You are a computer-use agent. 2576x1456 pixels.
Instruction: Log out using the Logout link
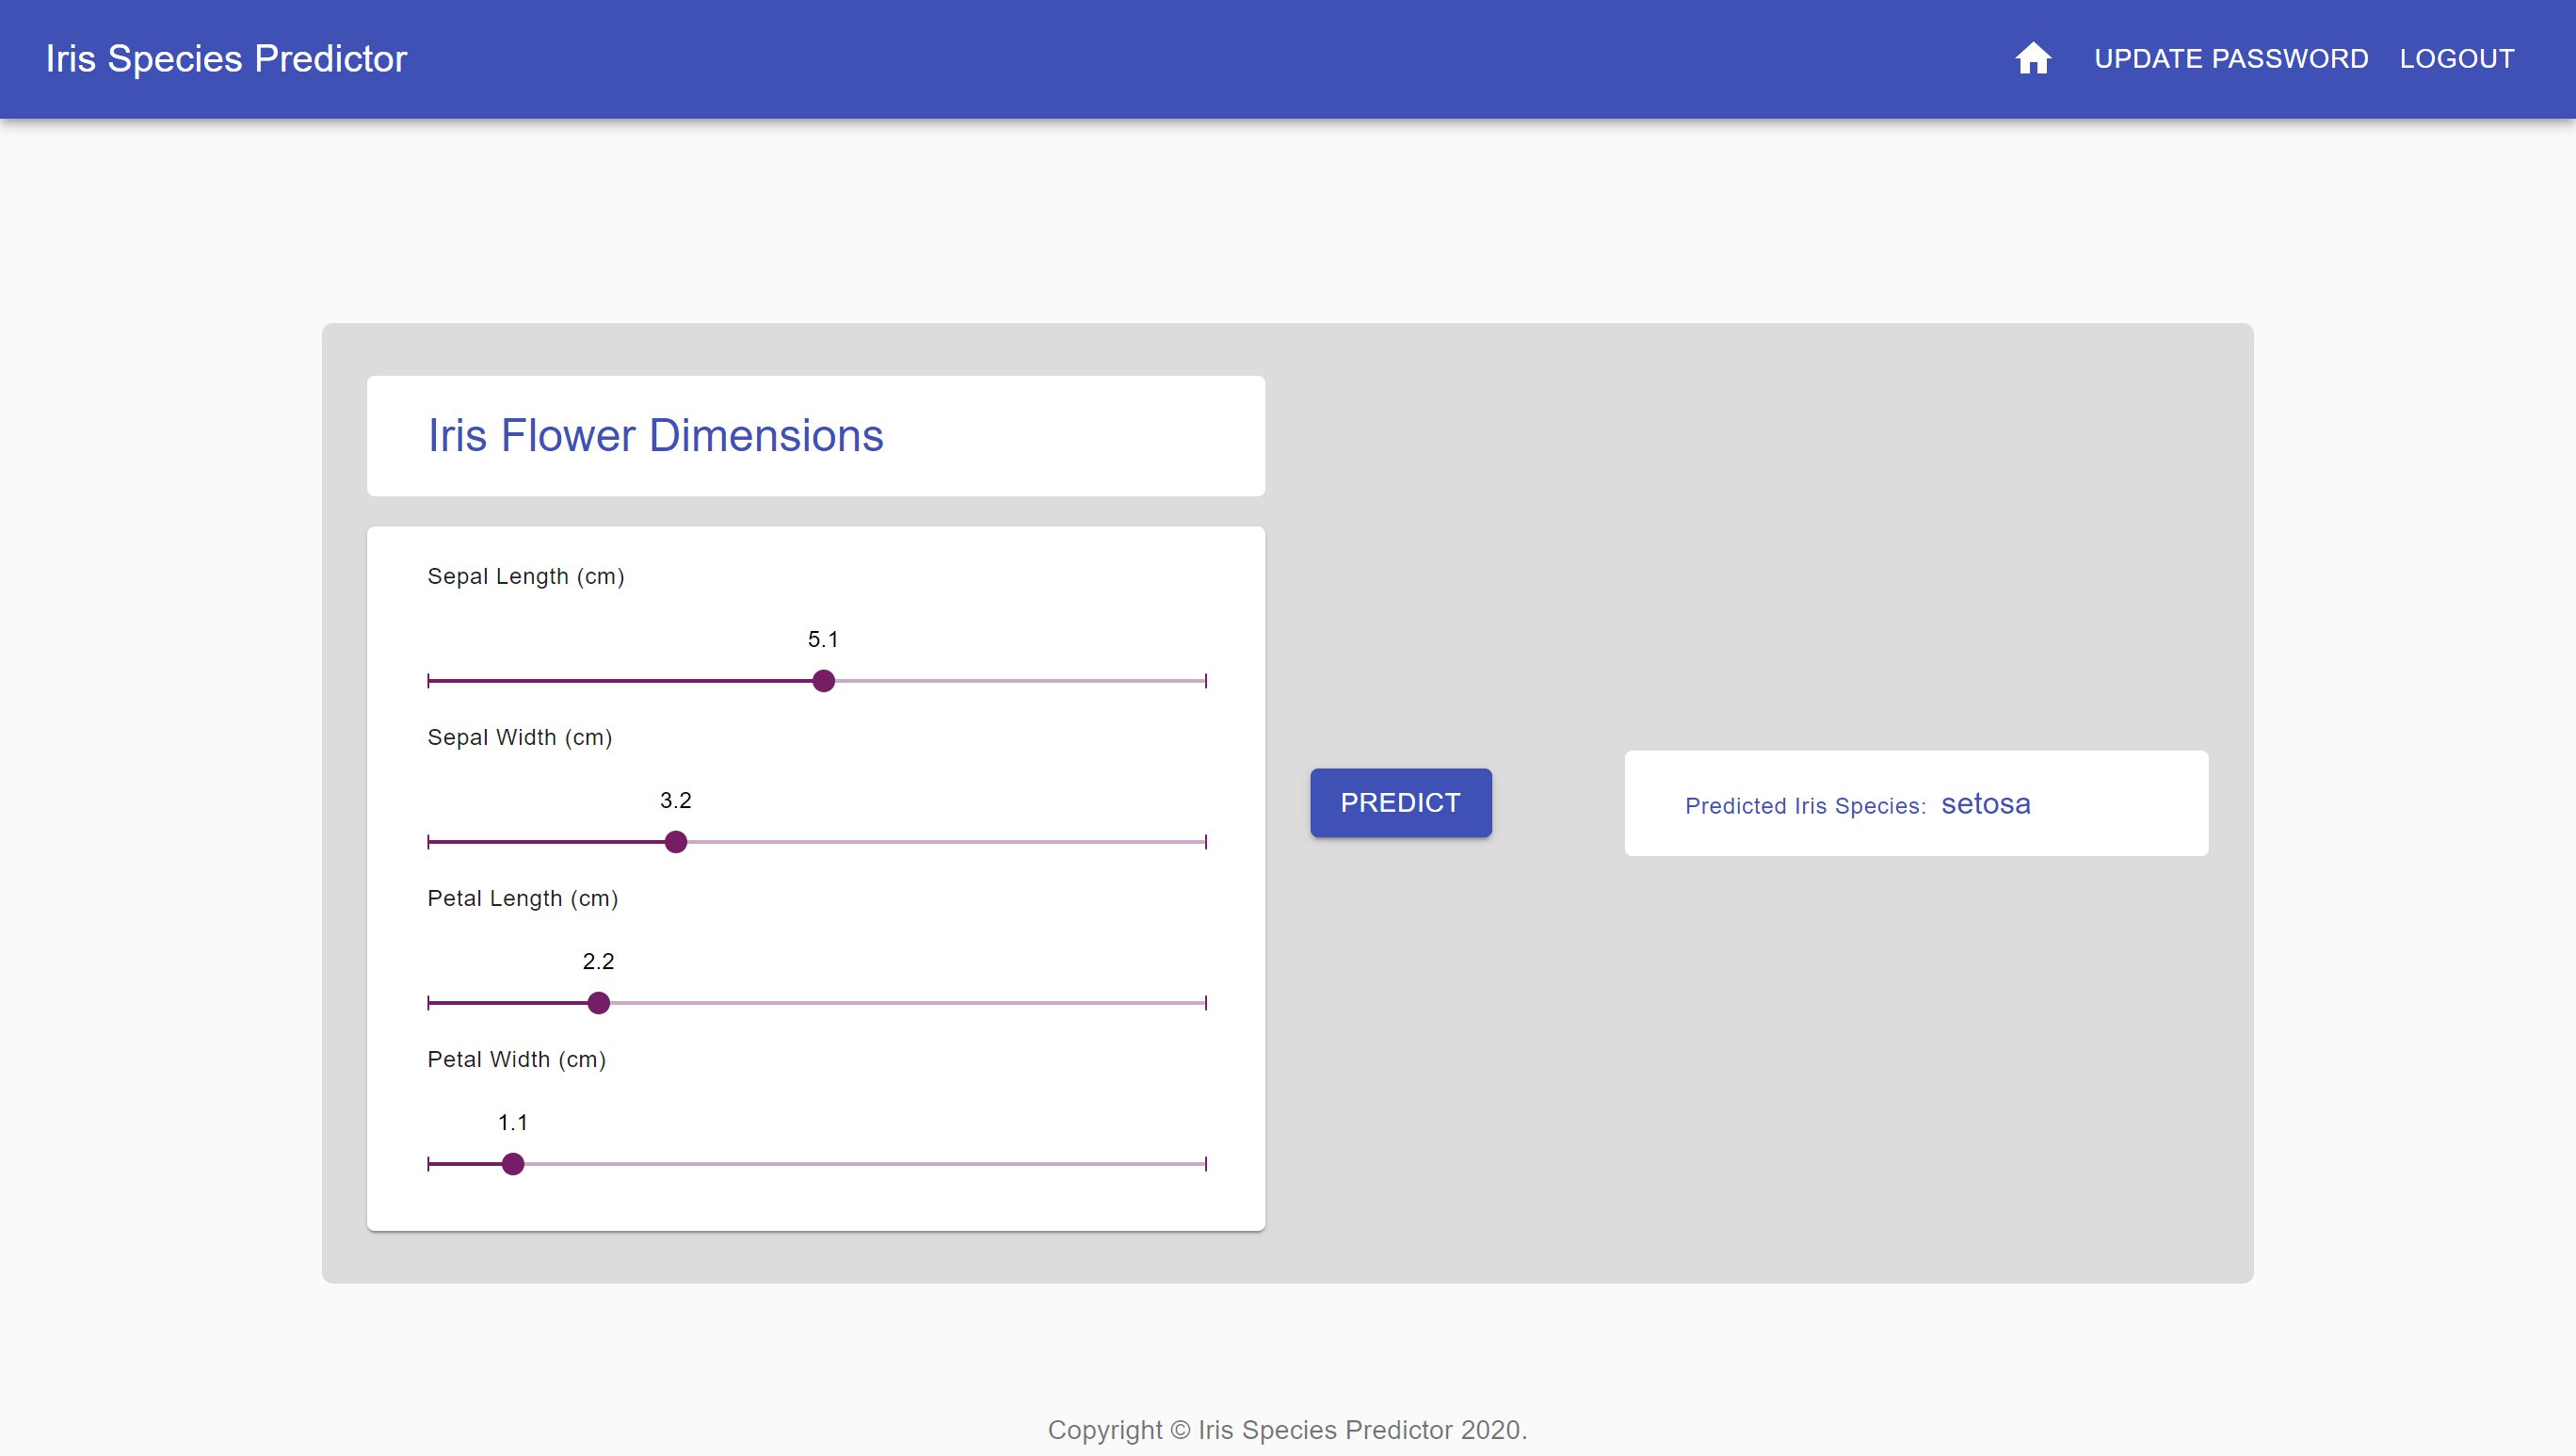tap(2456, 59)
